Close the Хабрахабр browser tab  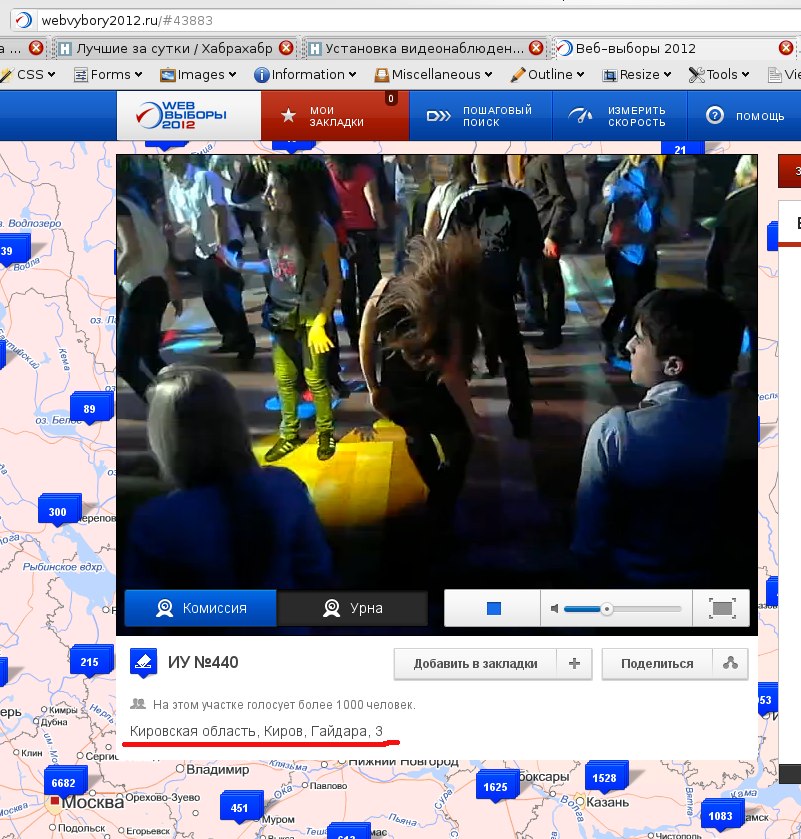[287, 47]
